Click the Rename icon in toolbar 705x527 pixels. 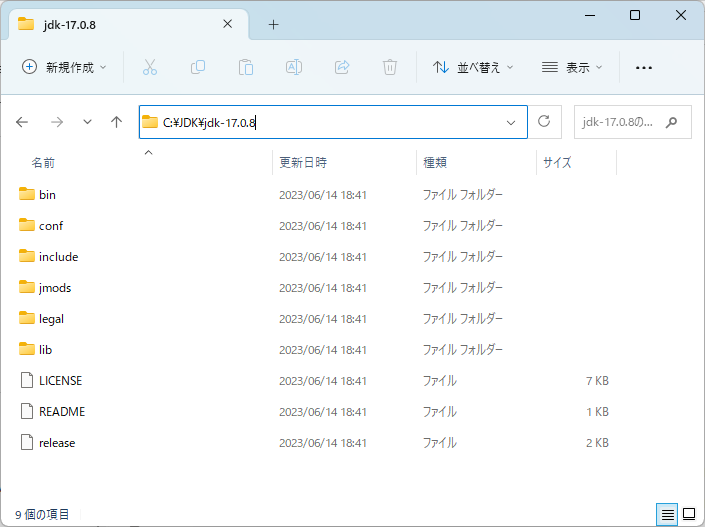click(x=294, y=67)
